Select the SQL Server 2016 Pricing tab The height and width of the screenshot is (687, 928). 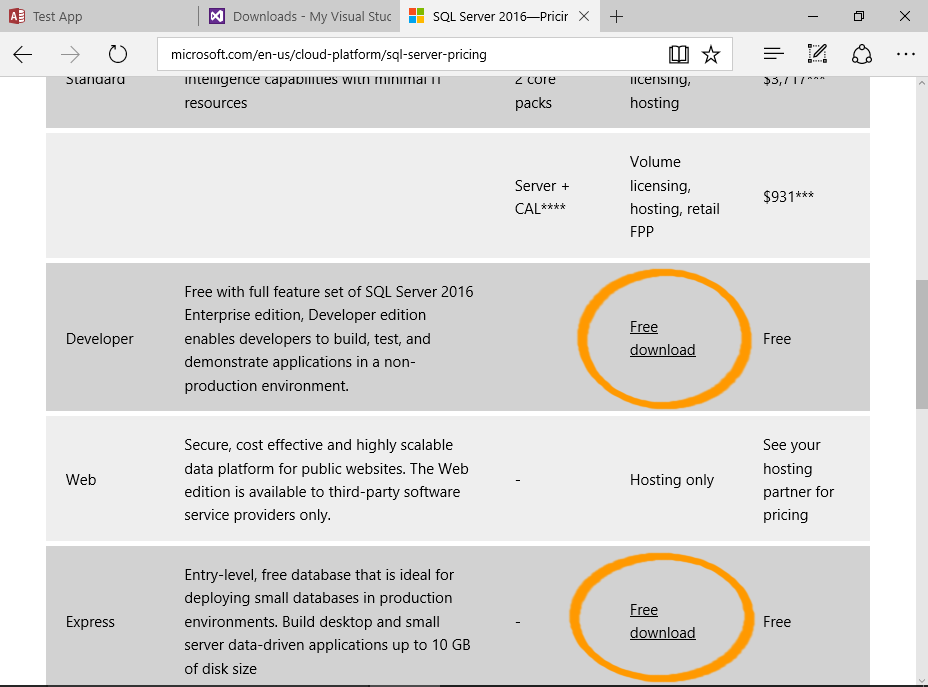(x=490, y=16)
